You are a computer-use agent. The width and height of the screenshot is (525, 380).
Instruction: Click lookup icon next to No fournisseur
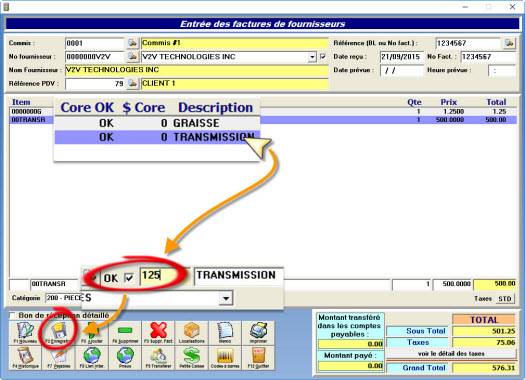click(133, 56)
